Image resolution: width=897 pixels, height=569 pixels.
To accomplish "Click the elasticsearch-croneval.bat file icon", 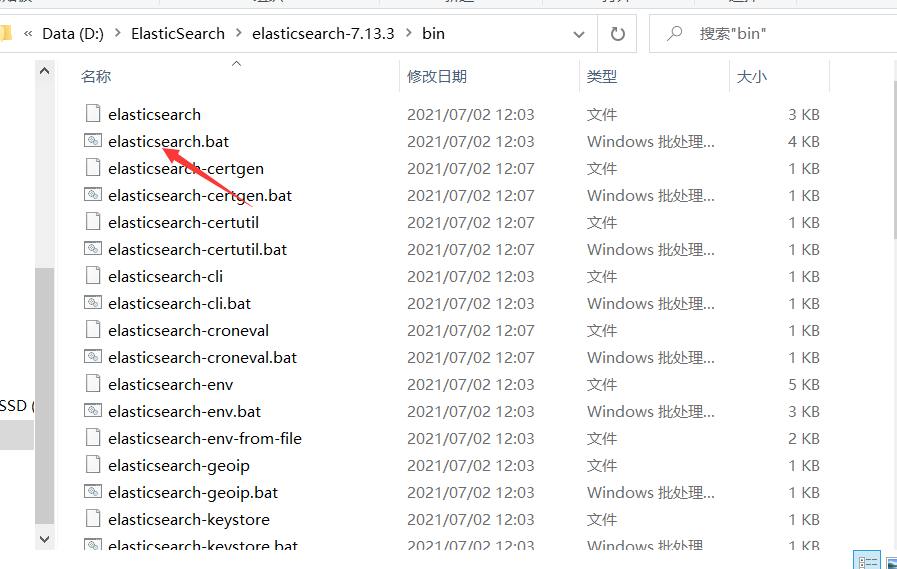I will pyautogui.click(x=93, y=356).
